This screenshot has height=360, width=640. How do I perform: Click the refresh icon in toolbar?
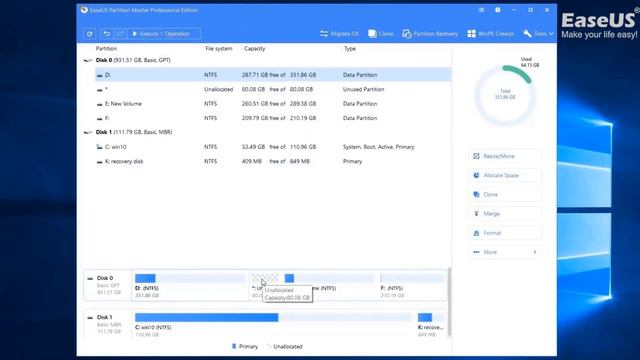click(x=89, y=34)
